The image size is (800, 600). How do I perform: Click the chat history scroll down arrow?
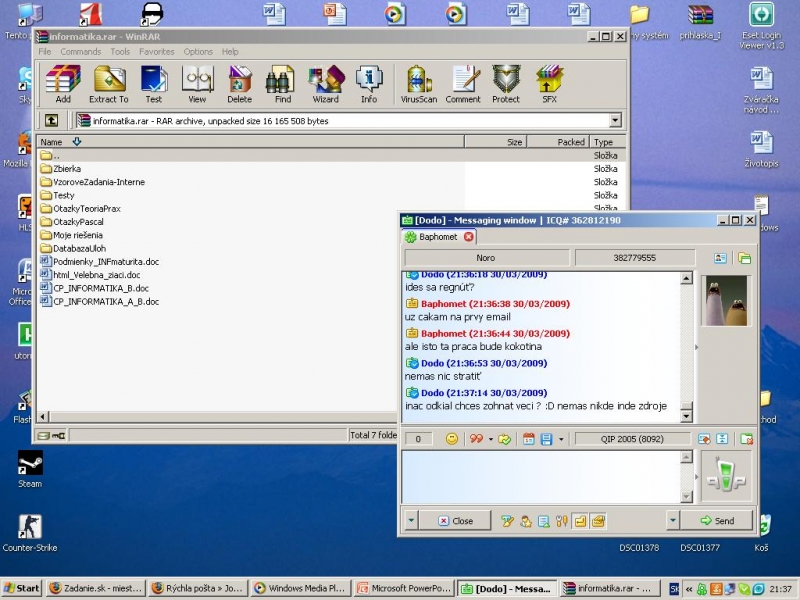point(686,416)
